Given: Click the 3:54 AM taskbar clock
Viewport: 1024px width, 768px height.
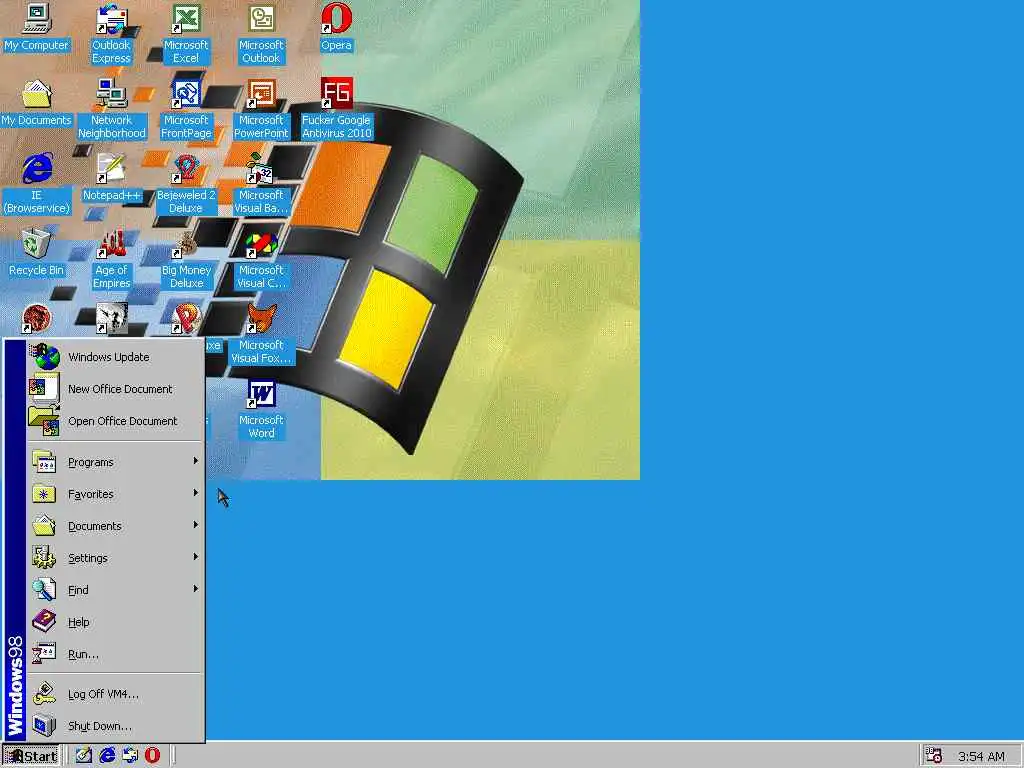Looking at the screenshot, I should click(981, 756).
